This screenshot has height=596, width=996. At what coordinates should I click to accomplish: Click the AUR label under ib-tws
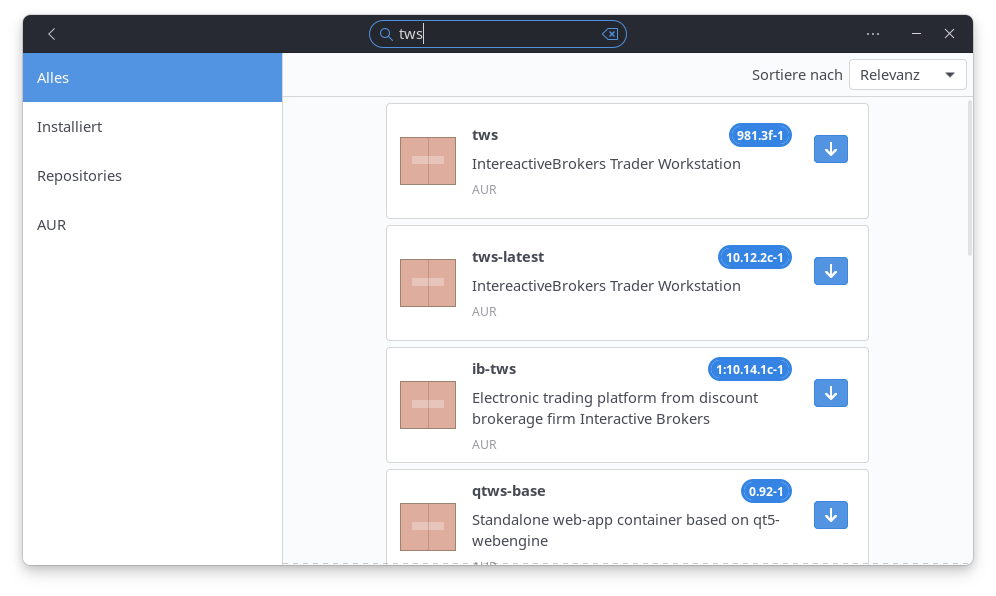[484, 444]
